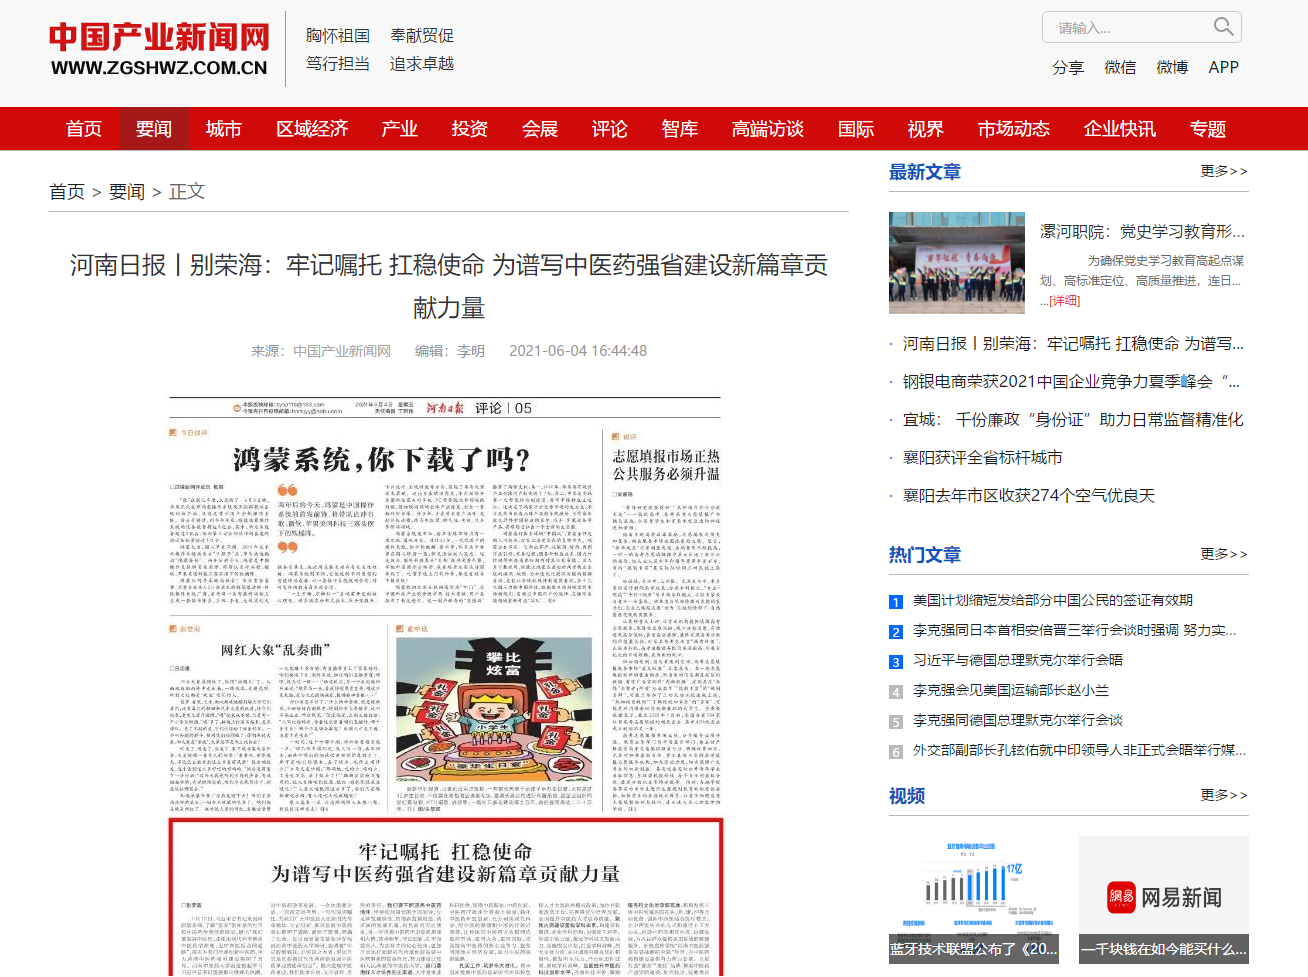1308x977 pixels.
Task: Click the APP download link
Action: click(1223, 67)
